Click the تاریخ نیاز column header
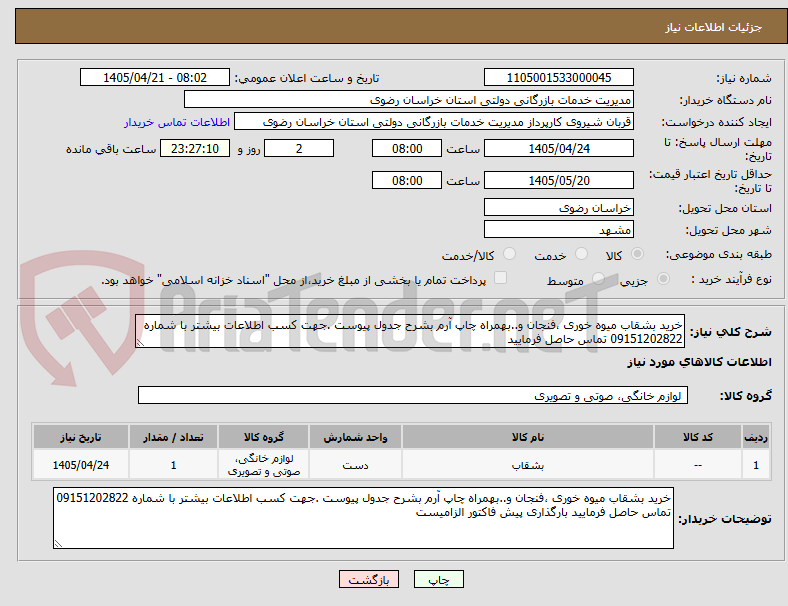This screenshot has width=788, height=606. (x=81, y=437)
